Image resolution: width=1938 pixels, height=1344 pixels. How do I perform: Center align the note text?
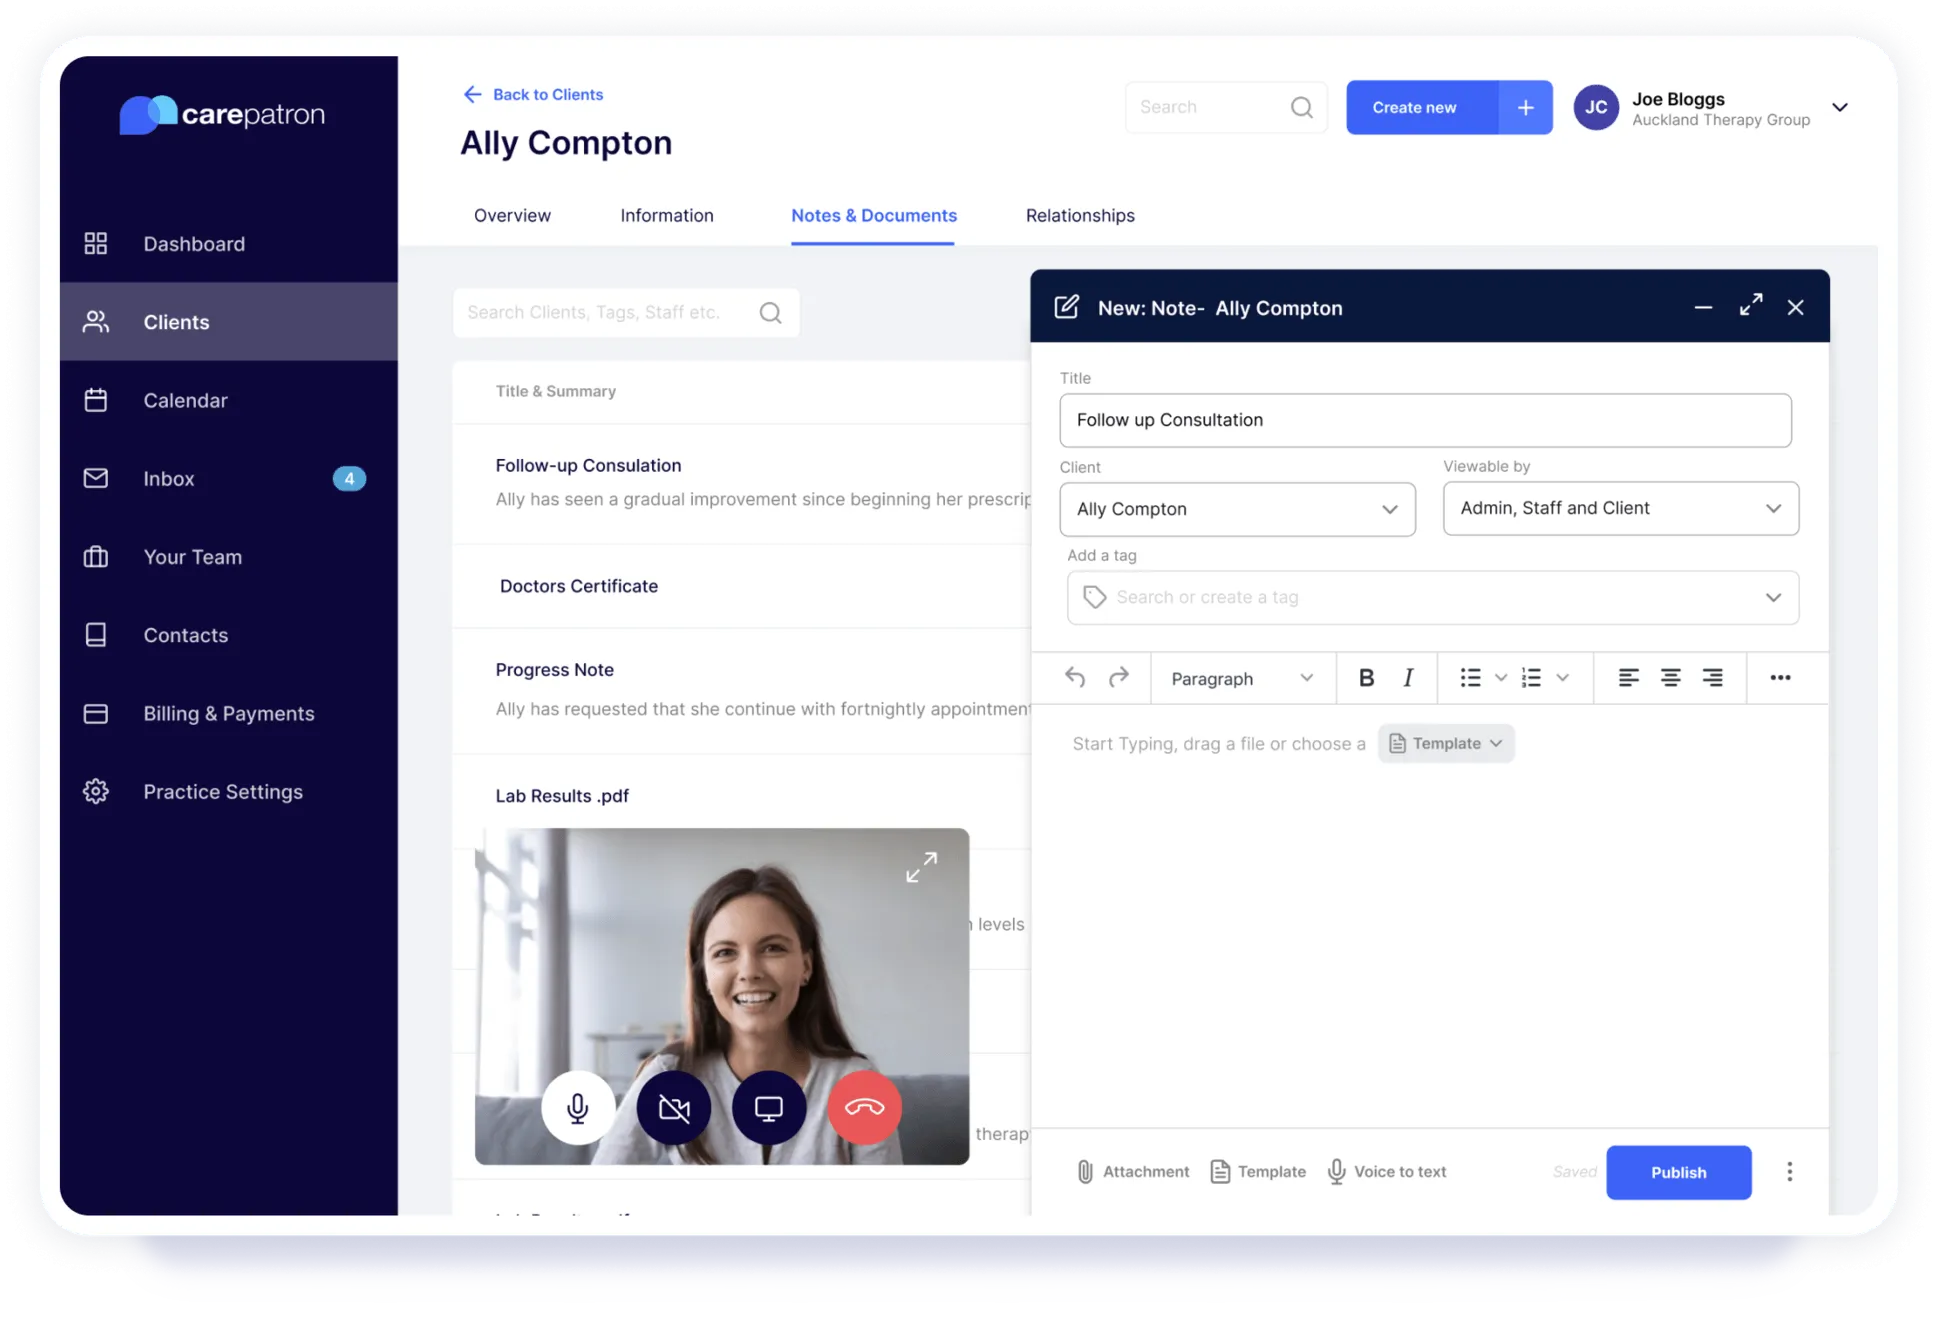pyautogui.click(x=1670, y=678)
